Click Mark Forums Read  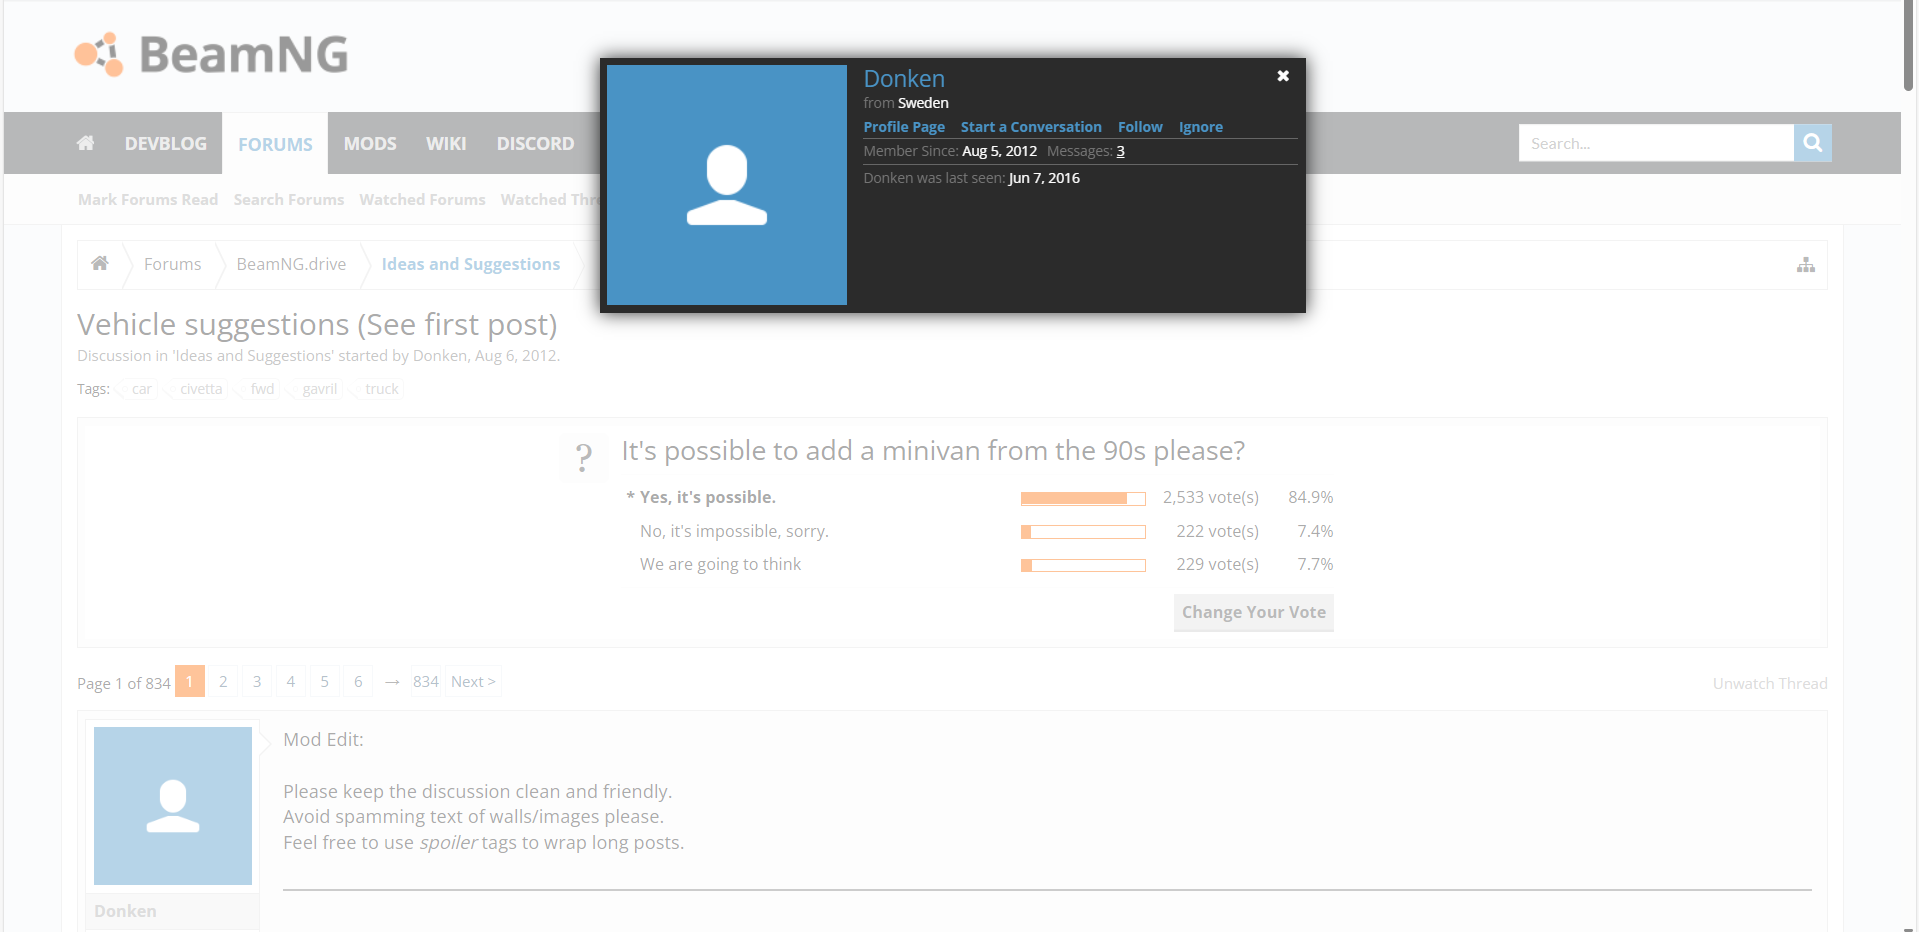(148, 199)
